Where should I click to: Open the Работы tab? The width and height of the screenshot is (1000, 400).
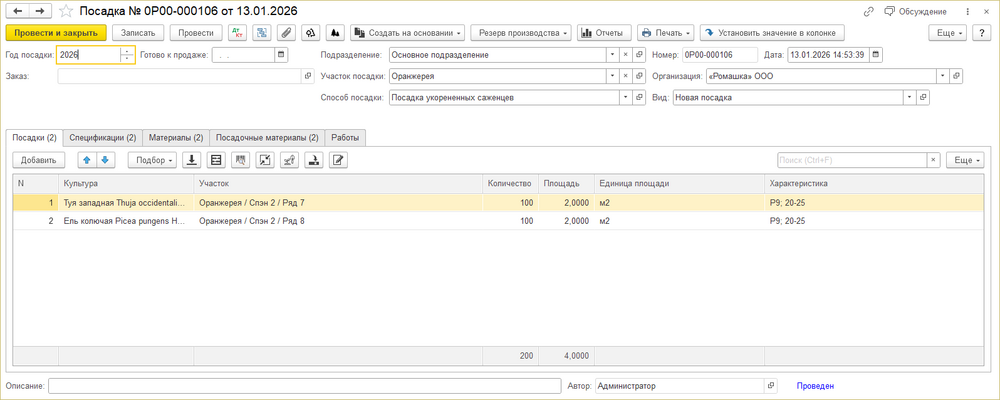(x=346, y=137)
